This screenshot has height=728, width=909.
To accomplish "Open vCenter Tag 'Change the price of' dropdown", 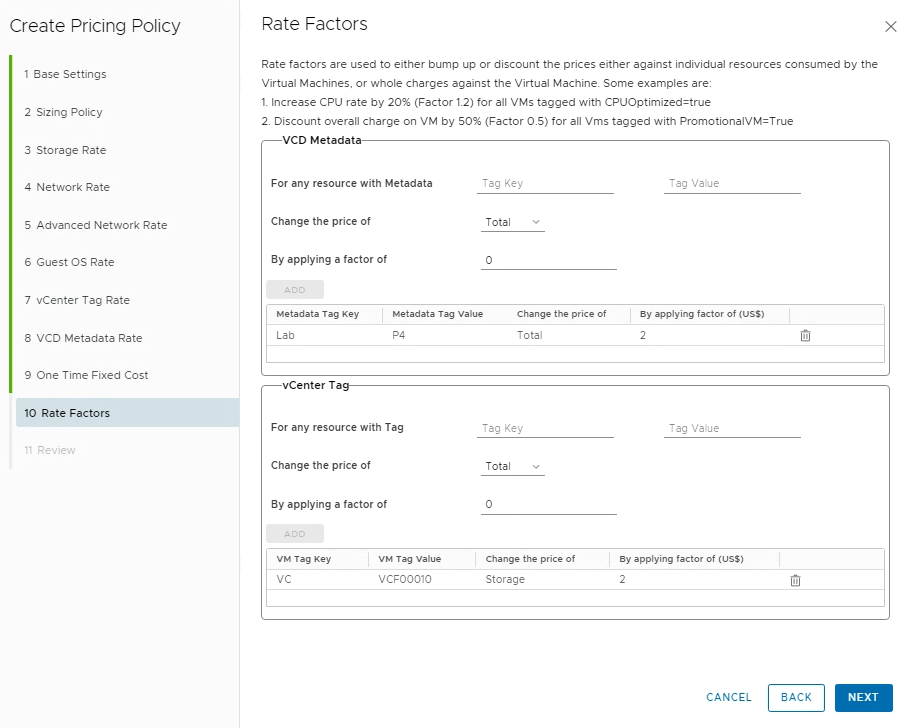I will coord(512,466).
